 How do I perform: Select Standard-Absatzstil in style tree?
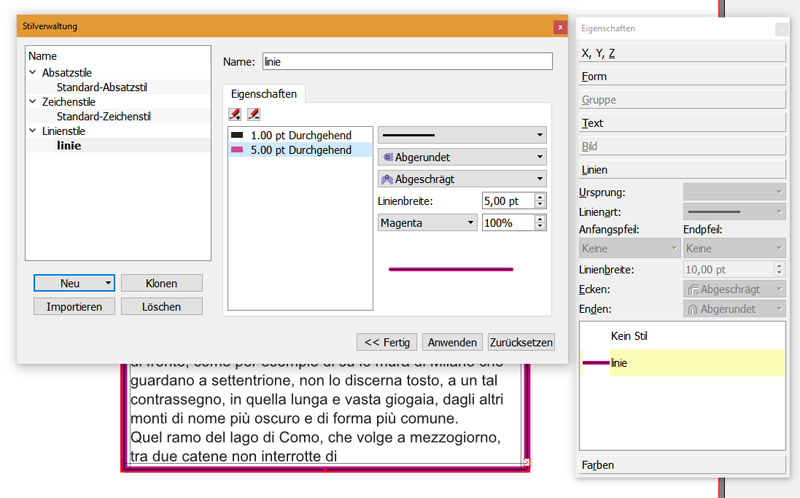(104, 87)
